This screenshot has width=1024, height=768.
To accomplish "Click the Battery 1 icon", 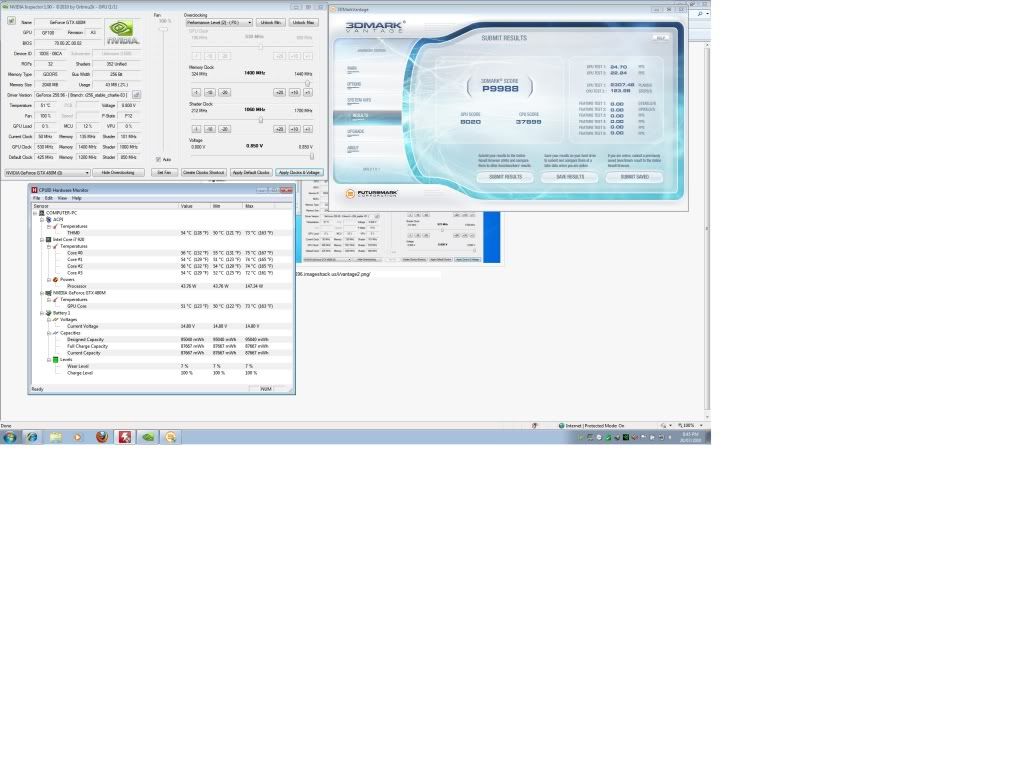I will point(48,313).
